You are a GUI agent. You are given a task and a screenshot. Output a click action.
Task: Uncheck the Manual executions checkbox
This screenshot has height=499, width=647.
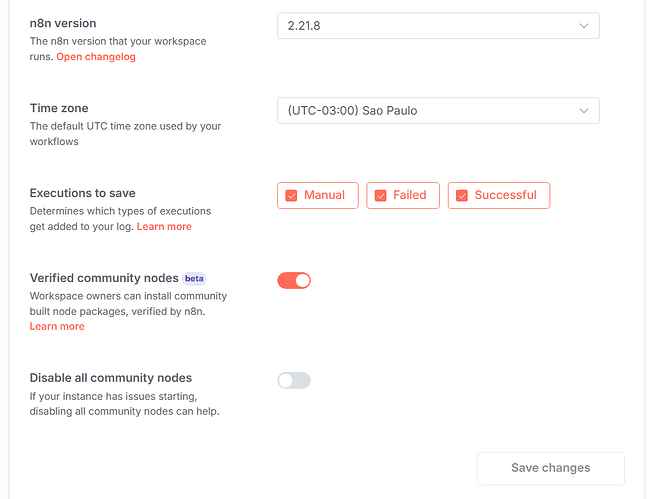291,195
